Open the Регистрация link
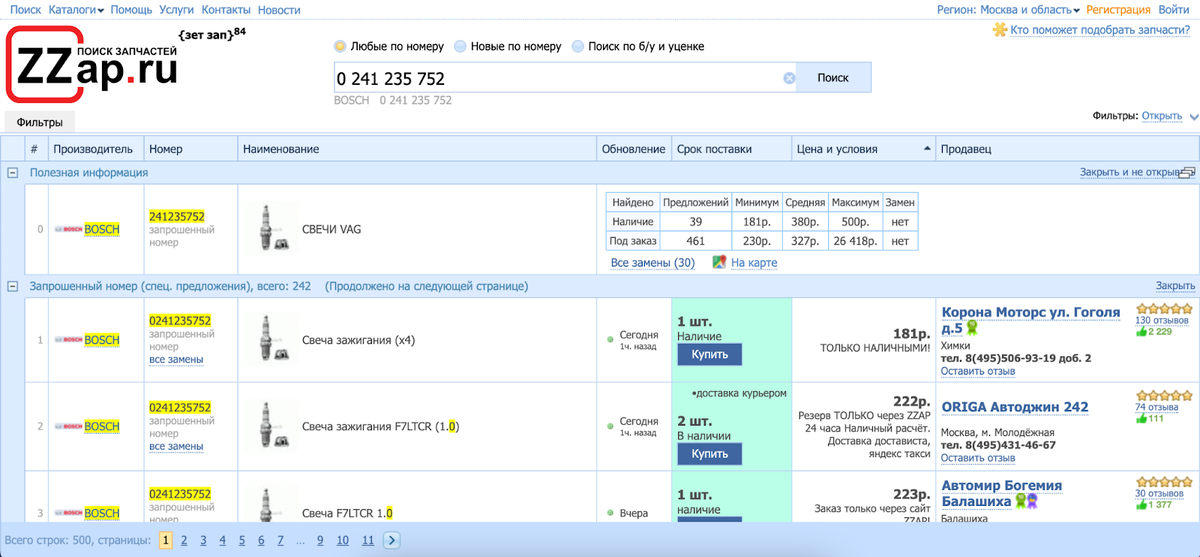The height and width of the screenshot is (557, 1200). [1118, 9]
